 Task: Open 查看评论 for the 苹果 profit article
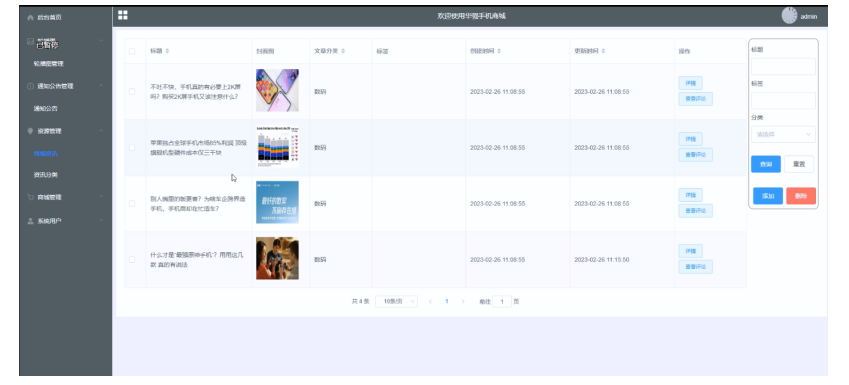point(696,155)
